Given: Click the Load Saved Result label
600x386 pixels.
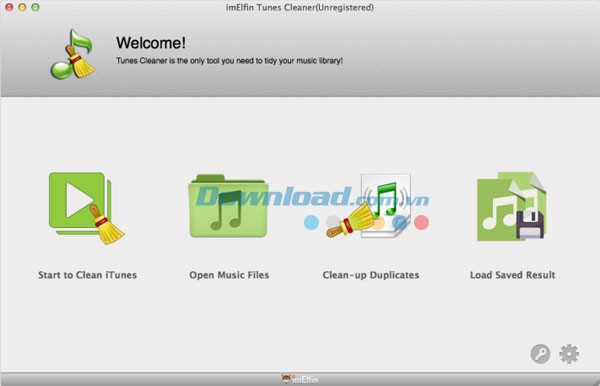Looking at the screenshot, I should point(512,275).
